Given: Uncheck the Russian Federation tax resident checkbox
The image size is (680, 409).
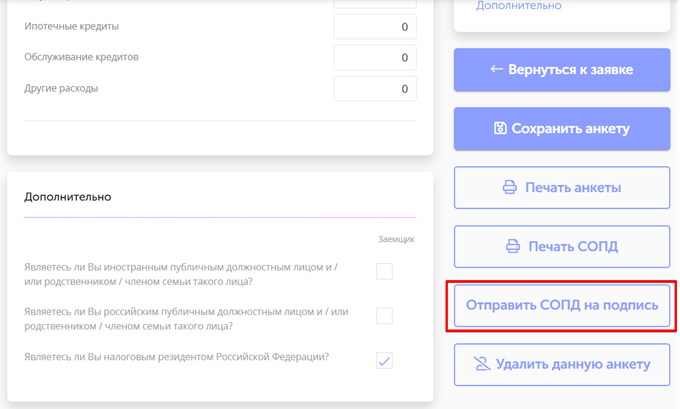Looking at the screenshot, I should tap(384, 360).
